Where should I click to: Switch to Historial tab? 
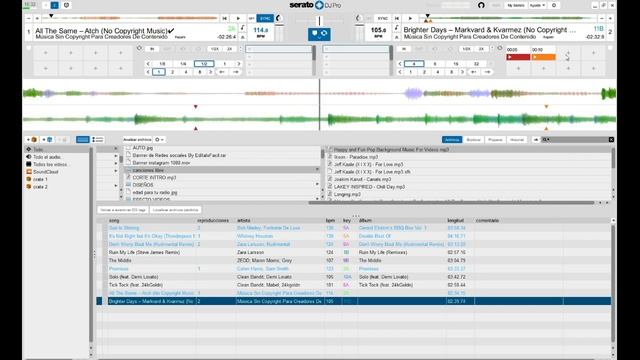pyautogui.click(x=517, y=140)
